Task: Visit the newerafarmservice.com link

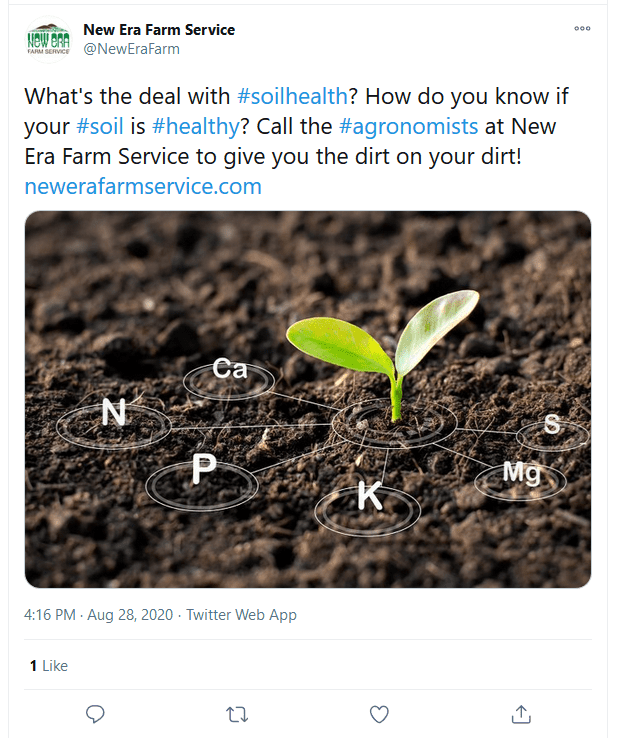Action: 143,186
